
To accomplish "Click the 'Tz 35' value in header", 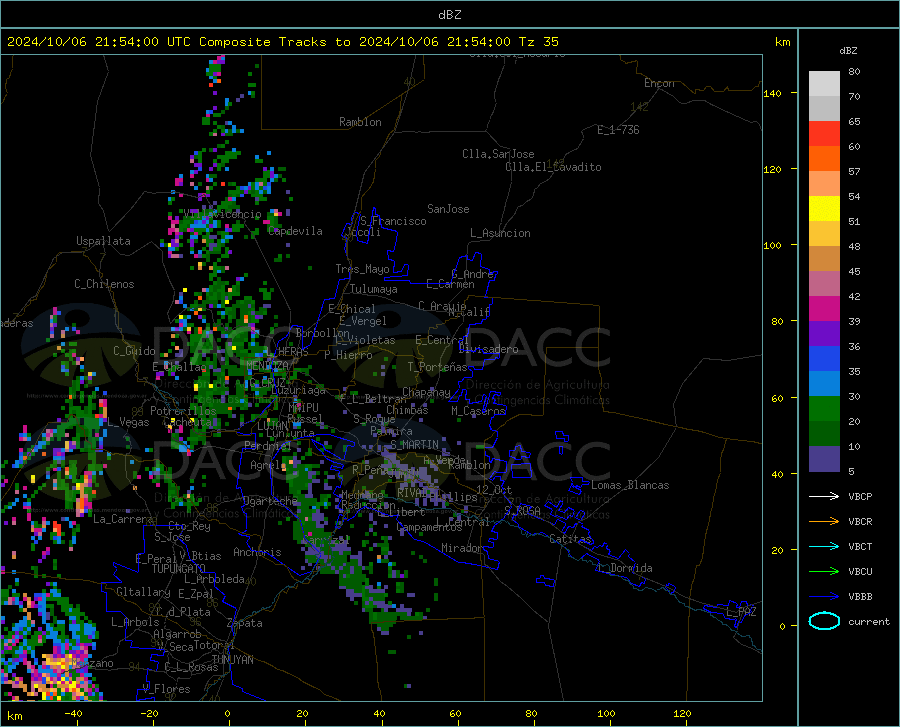I will point(538,42).
